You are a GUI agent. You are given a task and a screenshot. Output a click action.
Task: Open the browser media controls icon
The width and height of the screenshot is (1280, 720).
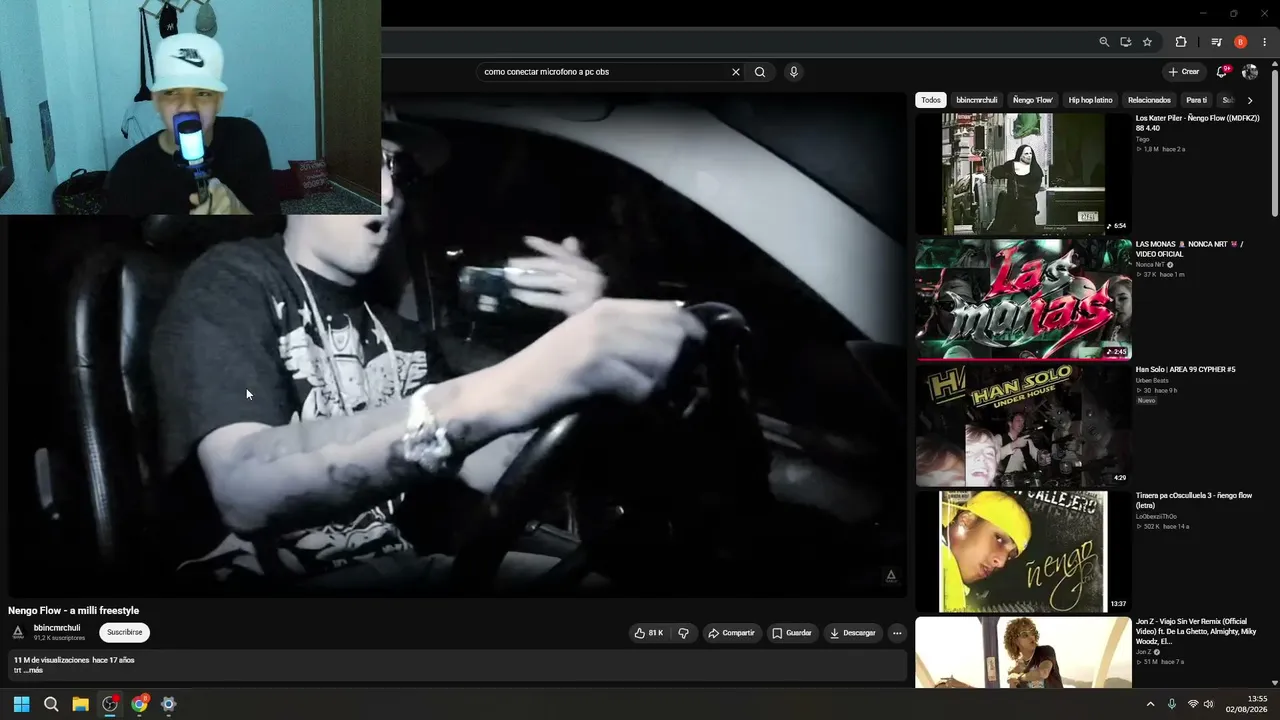(1216, 42)
